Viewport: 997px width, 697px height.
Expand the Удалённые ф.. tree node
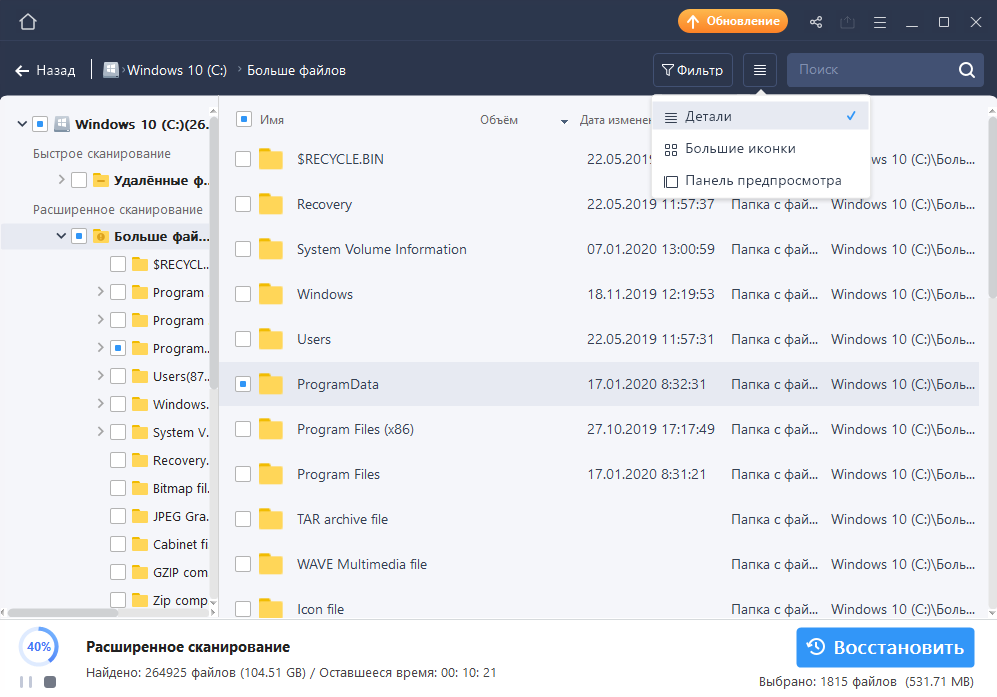point(62,180)
